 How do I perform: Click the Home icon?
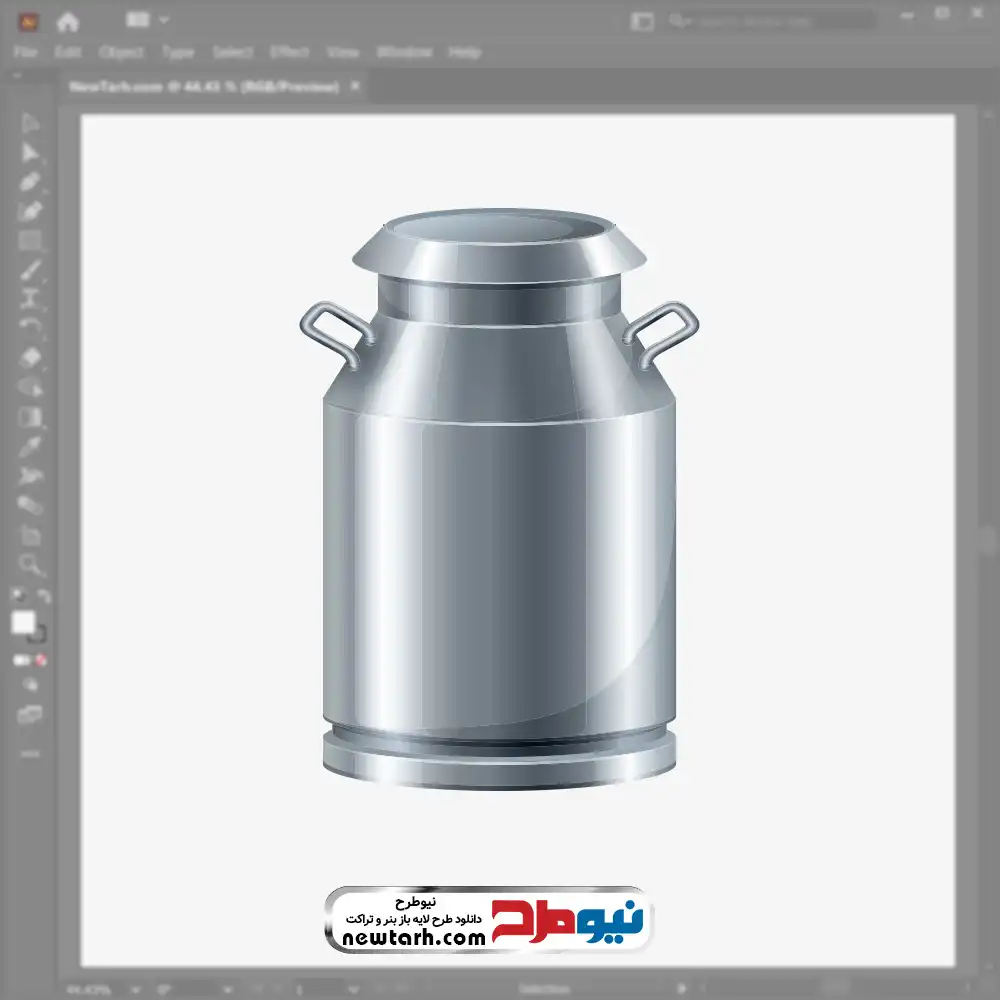(x=68, y=21)
